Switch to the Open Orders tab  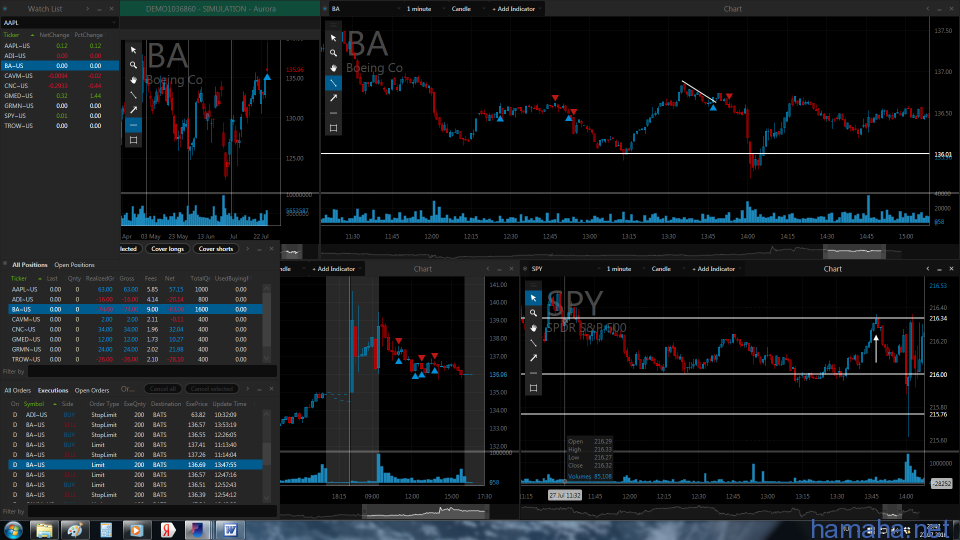[92, 391]
